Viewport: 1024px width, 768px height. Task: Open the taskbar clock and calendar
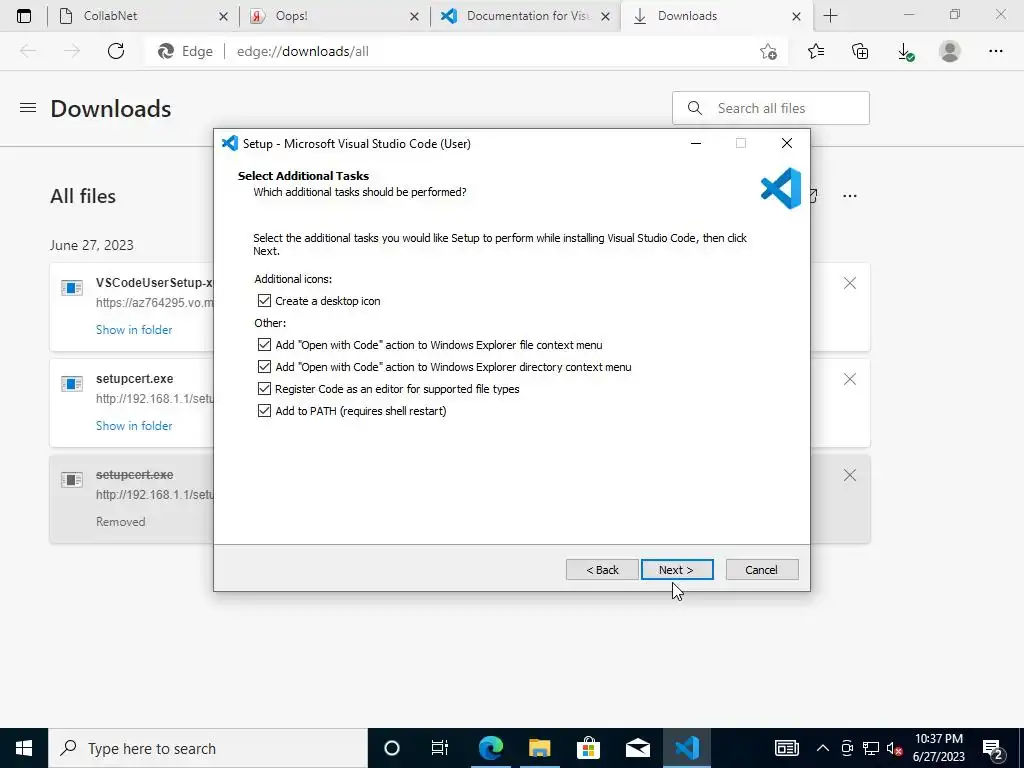(938, 748)
